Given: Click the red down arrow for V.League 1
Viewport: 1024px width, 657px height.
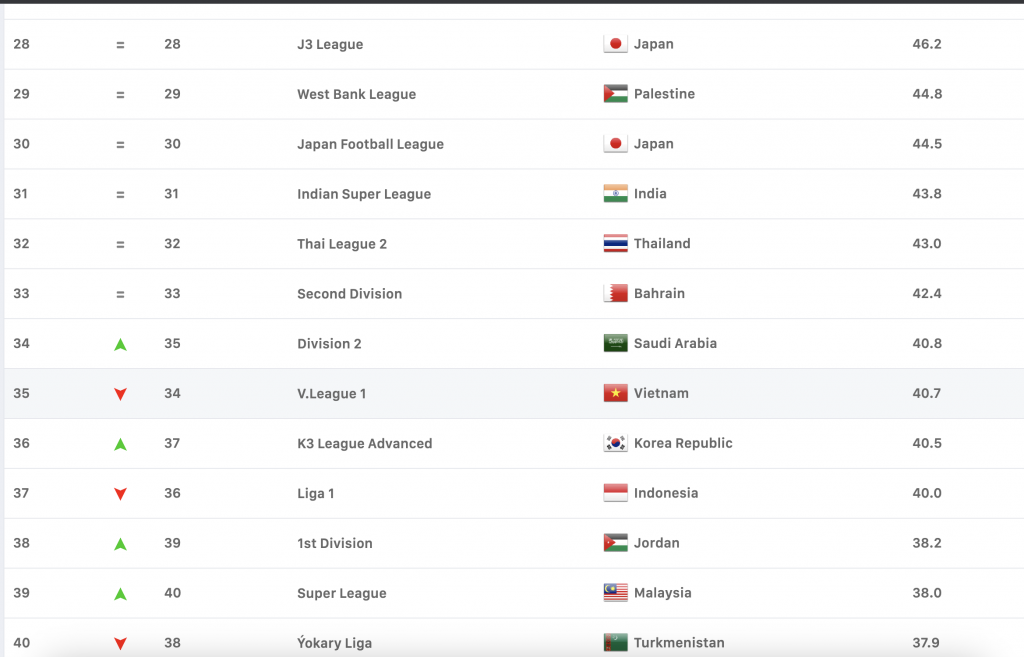Looking at the screenshot, I should [120, 394].
